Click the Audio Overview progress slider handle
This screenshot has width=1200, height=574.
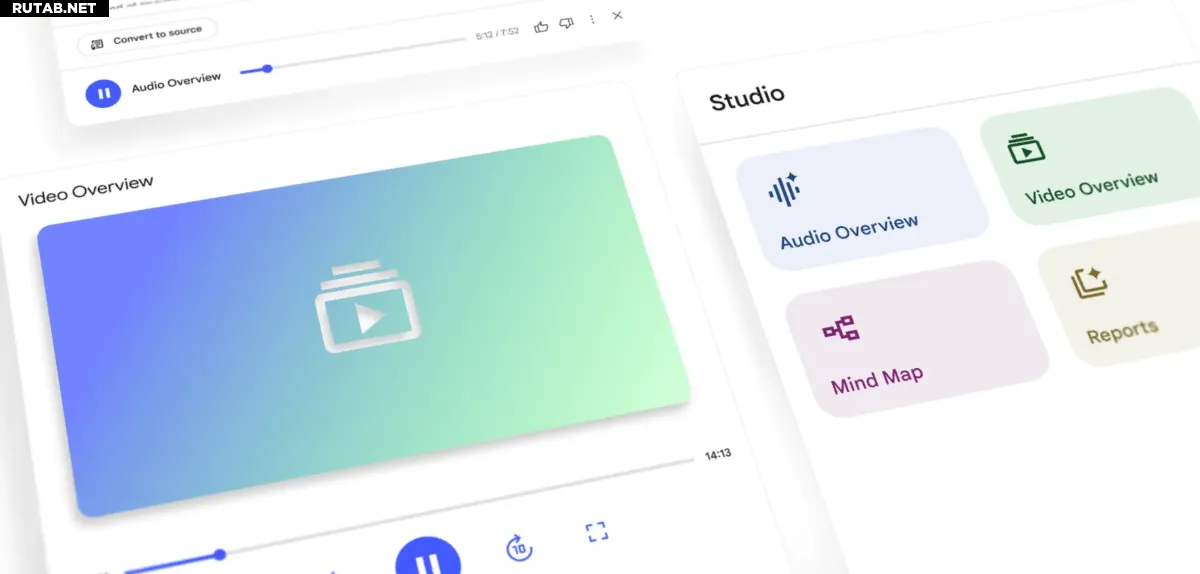[267, 68]
